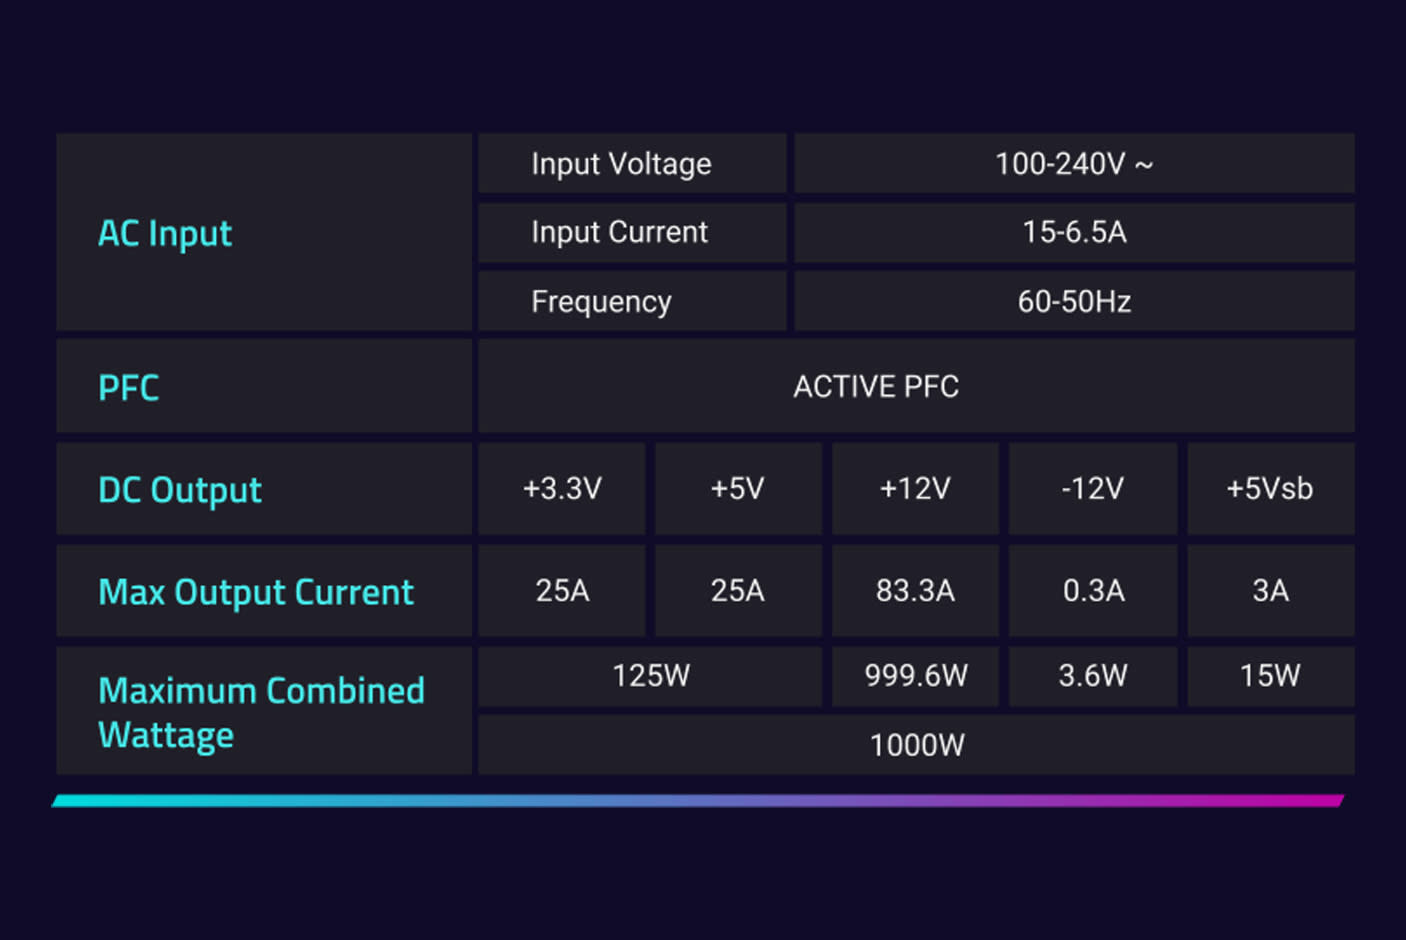Click the DC Output row header
The height and width of the screenshot is (940, 1406).
180,490
